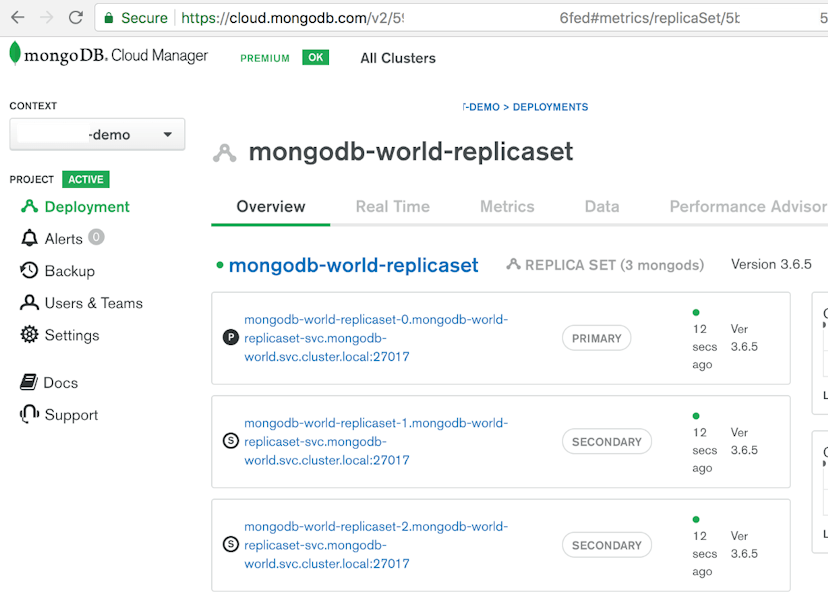
Task: Open Settings in the sidebar
Action: coord(72,335)
